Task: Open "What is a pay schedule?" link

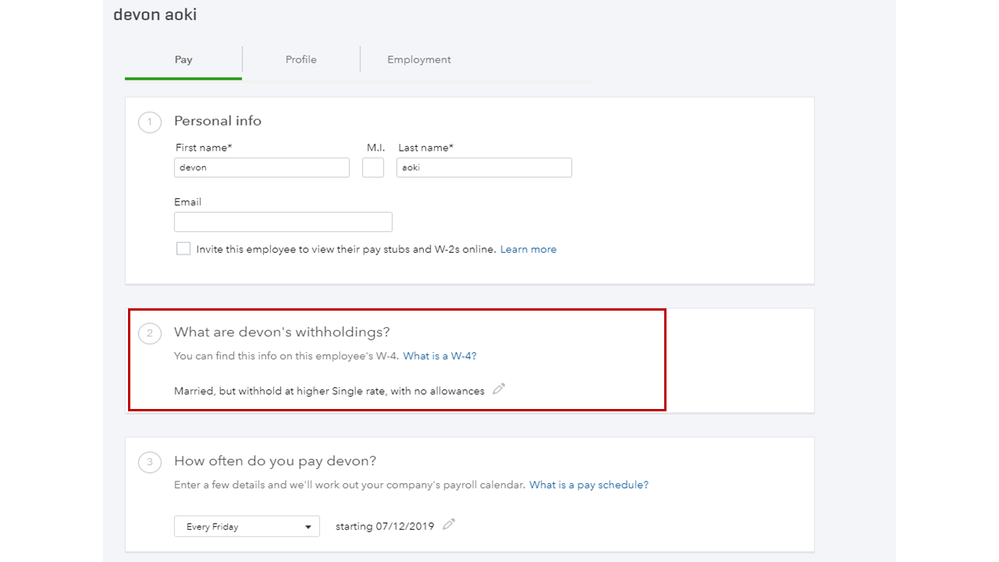Action: pos(588,485)
